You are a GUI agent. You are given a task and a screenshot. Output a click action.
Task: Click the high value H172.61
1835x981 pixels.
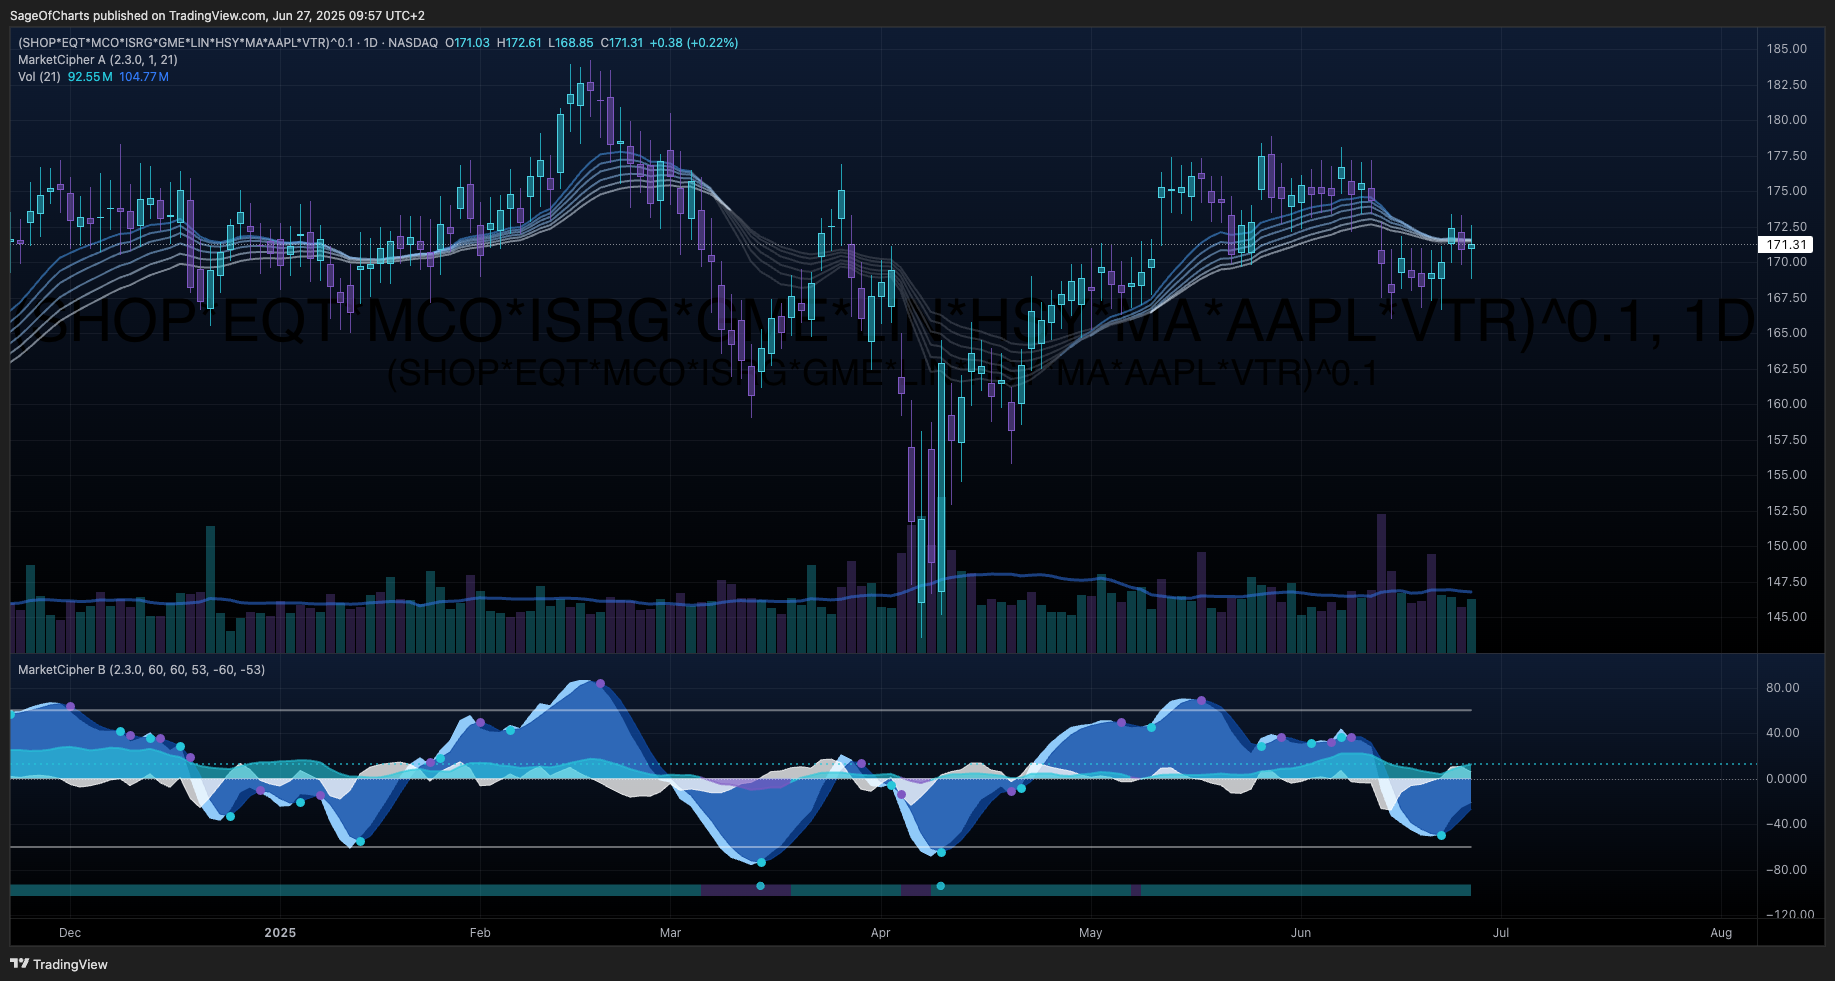coord(519,43)
